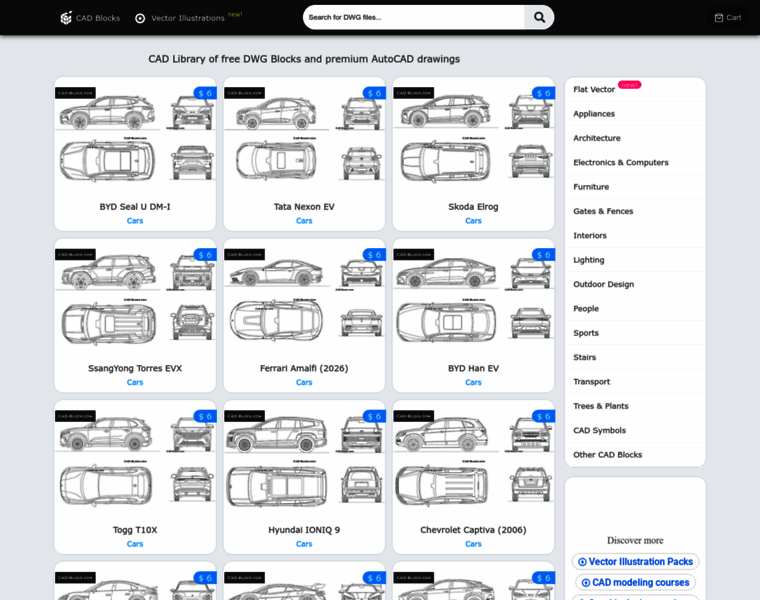Select the Lighting category
Viewport: 760px width, 600px height.
coord(635,260)
